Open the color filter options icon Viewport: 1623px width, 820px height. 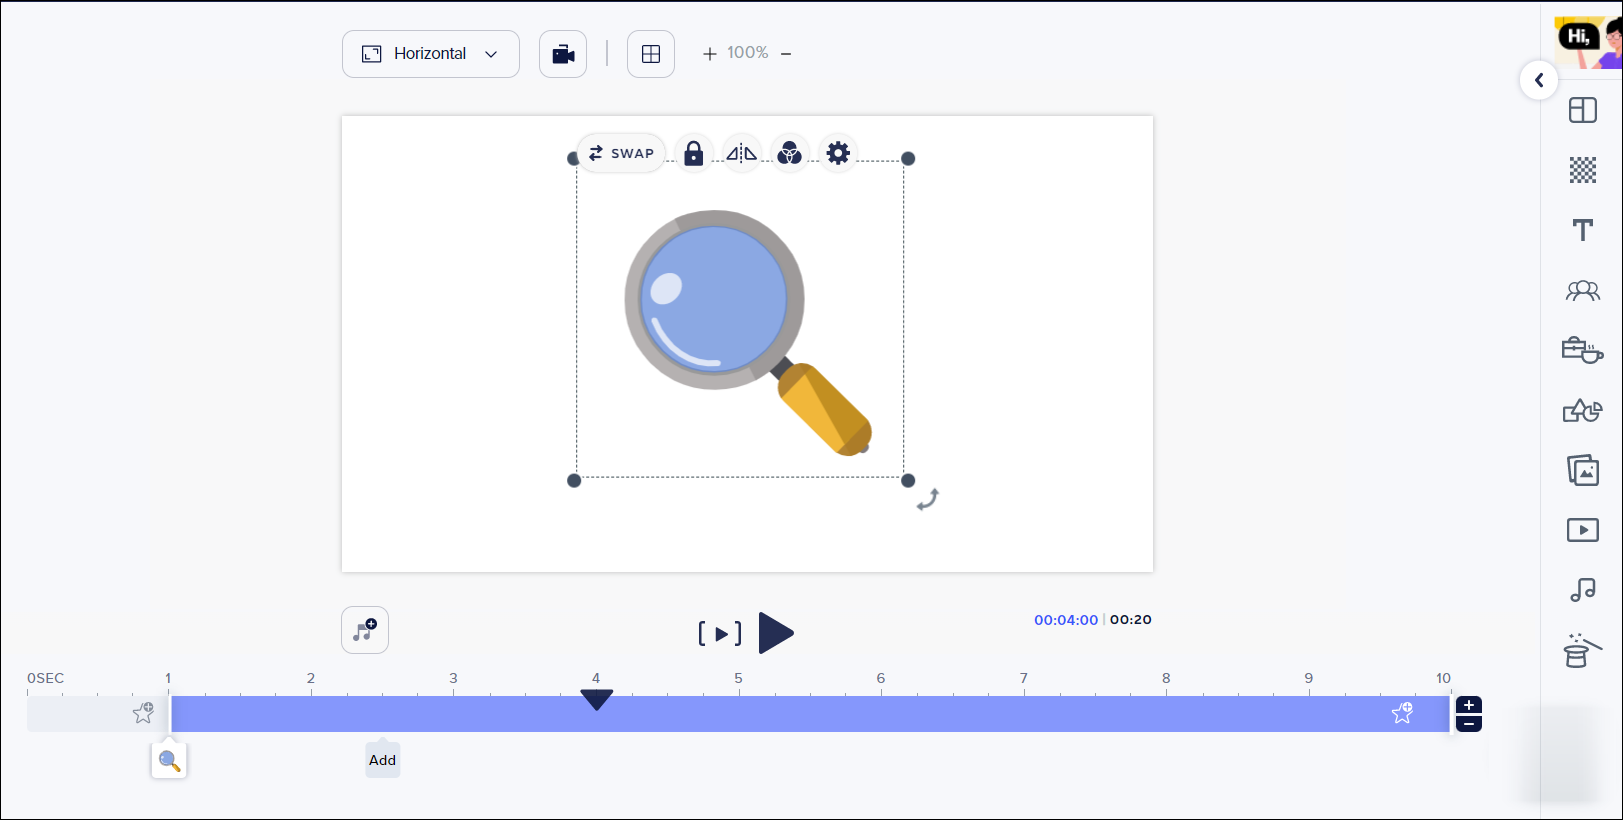790,153
